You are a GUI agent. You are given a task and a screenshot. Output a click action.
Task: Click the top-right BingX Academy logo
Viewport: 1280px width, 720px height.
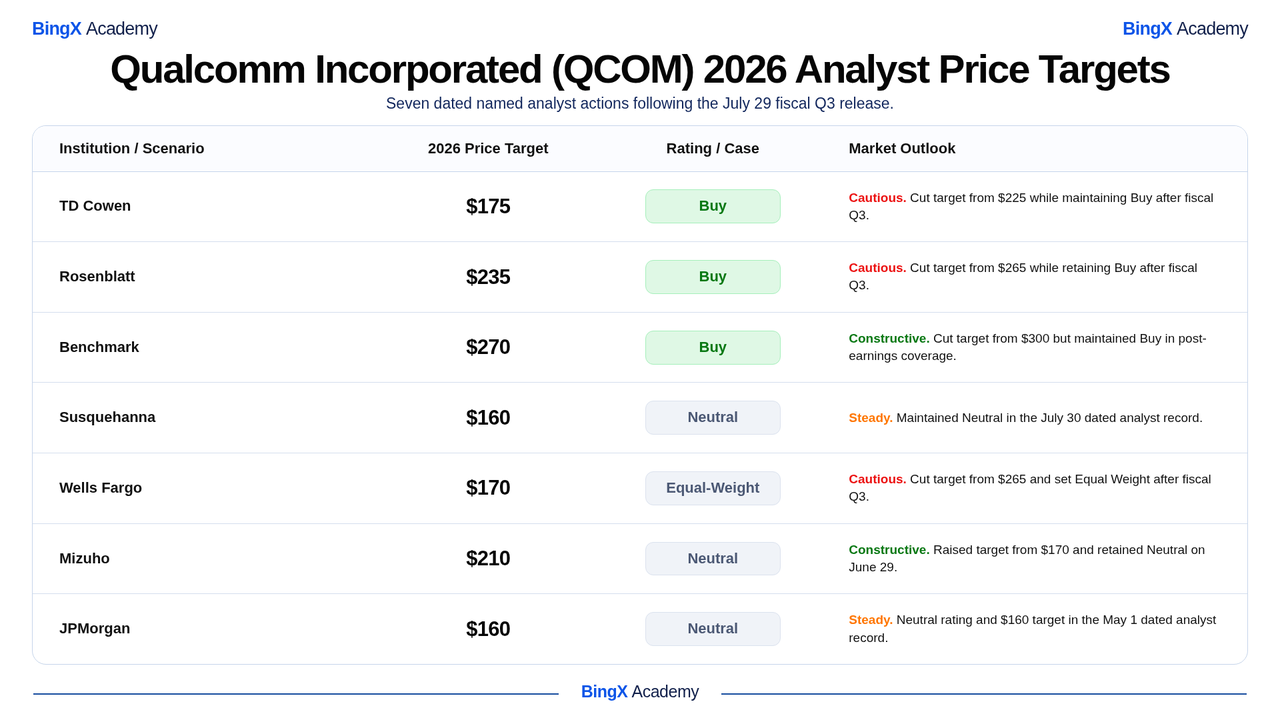point(1185,29)
